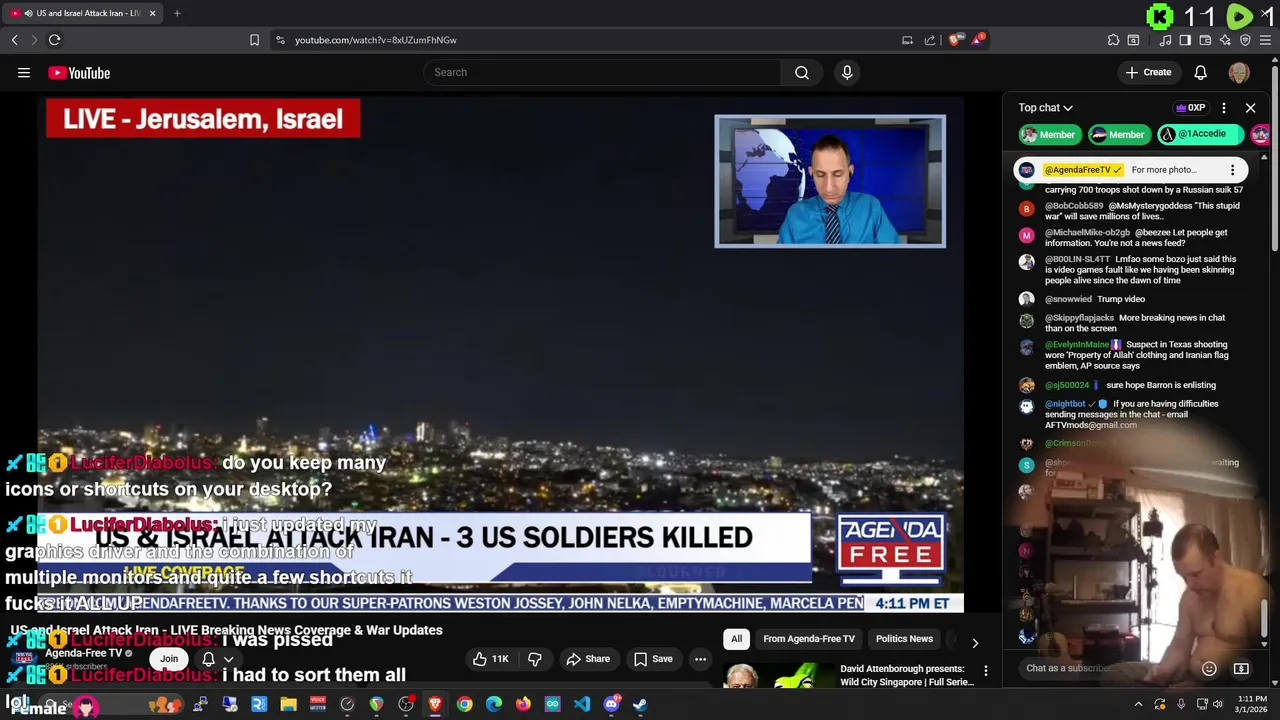
Task: Open Brave Wallet icon
Action: tap(1205, 40)
